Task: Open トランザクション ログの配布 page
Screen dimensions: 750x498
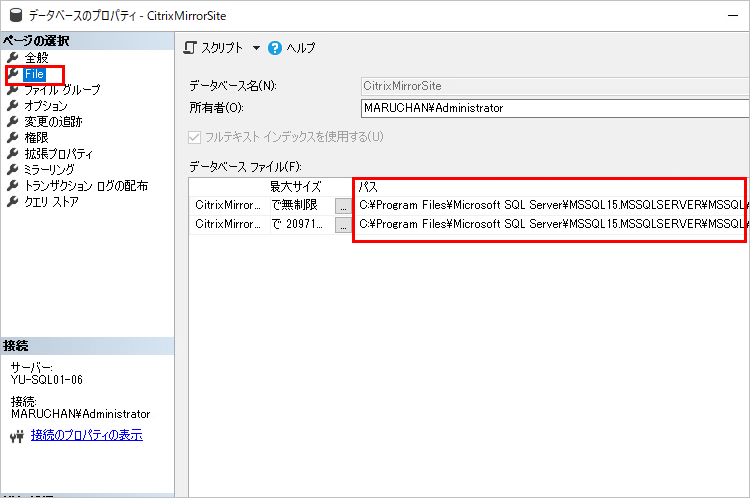Action: click(86, 186)
